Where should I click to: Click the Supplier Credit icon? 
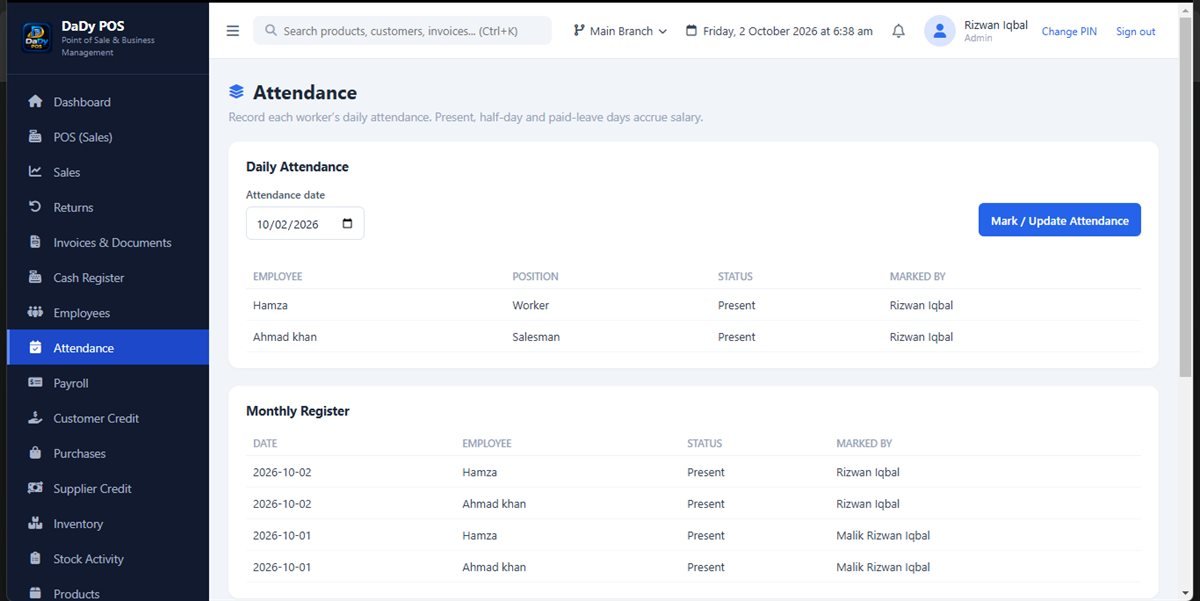tap(35, 488)
